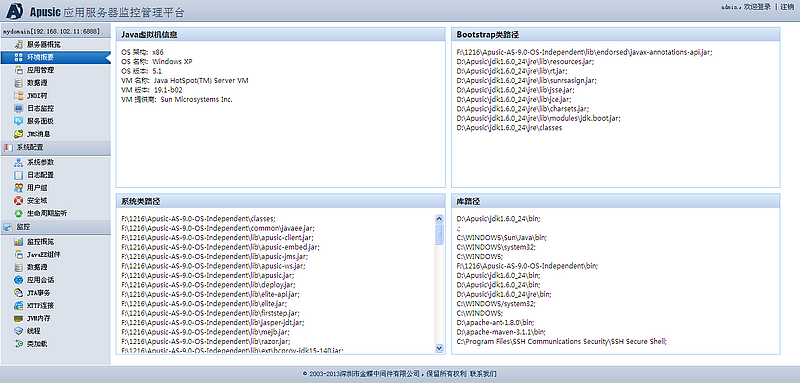Screen dimensions: 800x383
Task: Open JVM内存 monitoring entry
Action: pyautogui.click(x=39, y=318)
